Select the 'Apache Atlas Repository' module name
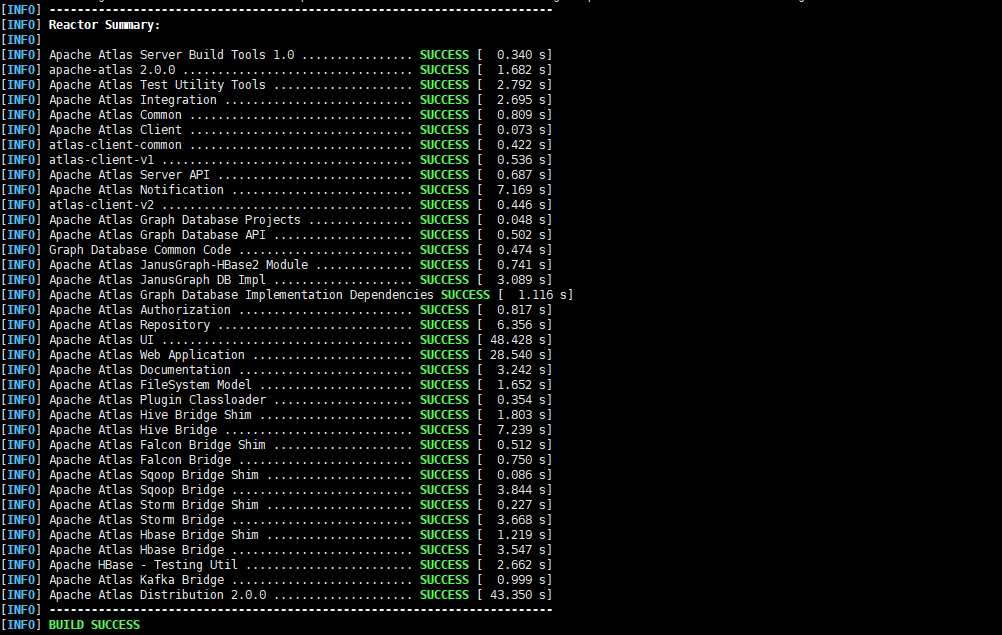 [x=129, y=325]
